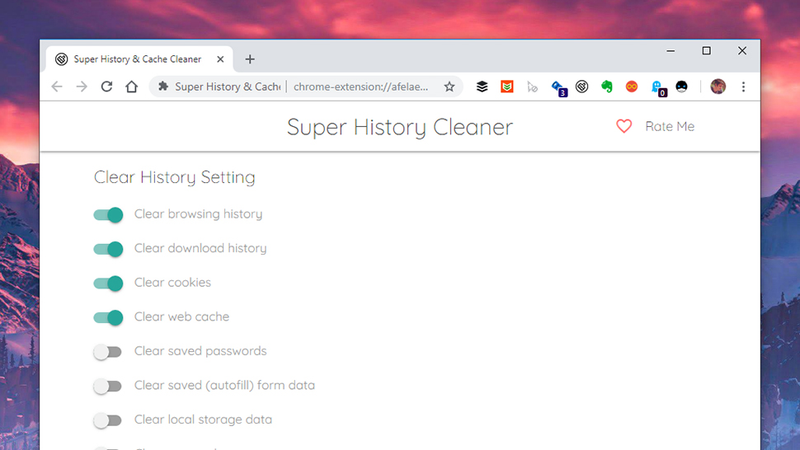The height and width of the screenshot is (450, 800).
Task: Open the black masked-face extension
Action: coord(682,87)
